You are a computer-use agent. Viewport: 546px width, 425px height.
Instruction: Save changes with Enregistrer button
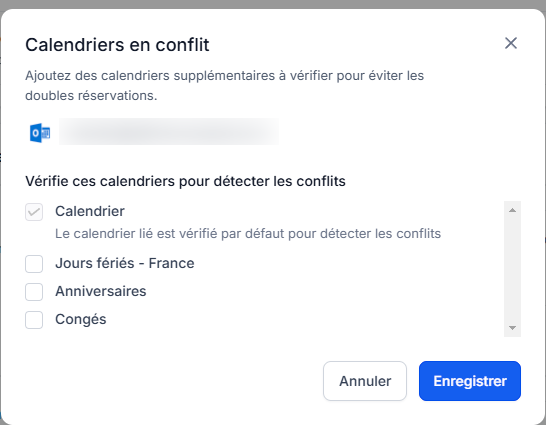470,381
